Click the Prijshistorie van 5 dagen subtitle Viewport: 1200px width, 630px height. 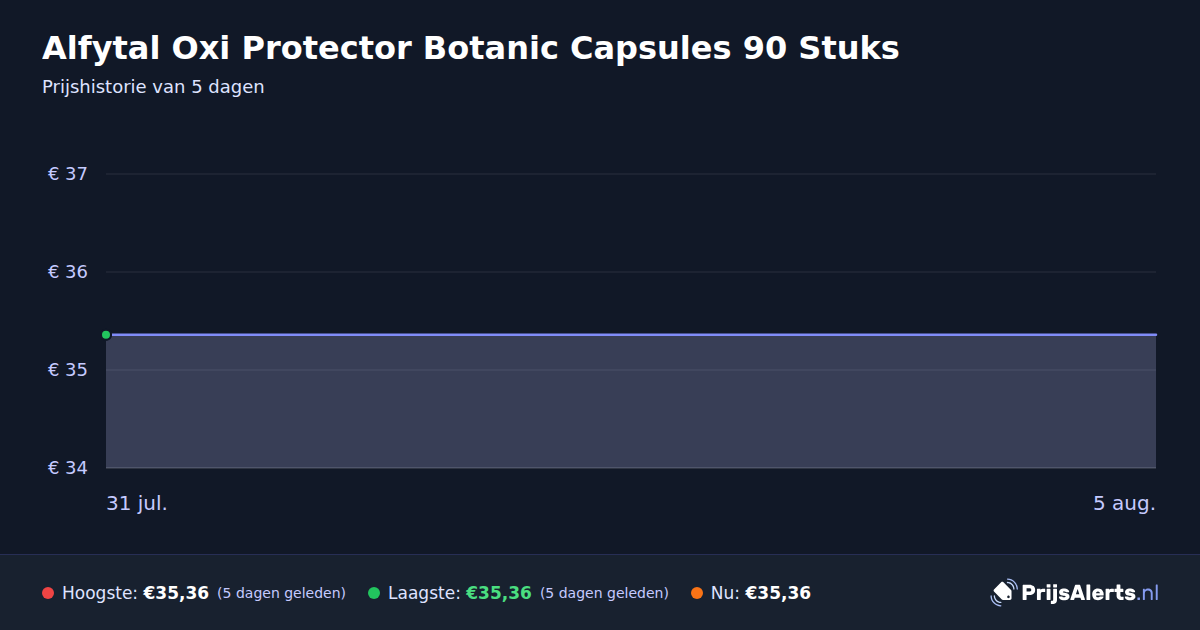click(153, 87)
